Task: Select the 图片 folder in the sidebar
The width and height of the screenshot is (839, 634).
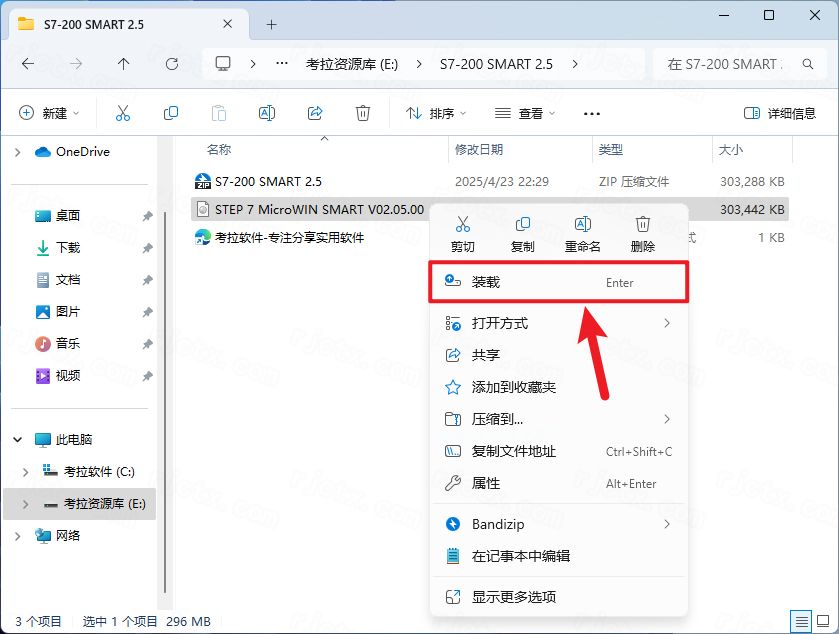Action: 70,311
